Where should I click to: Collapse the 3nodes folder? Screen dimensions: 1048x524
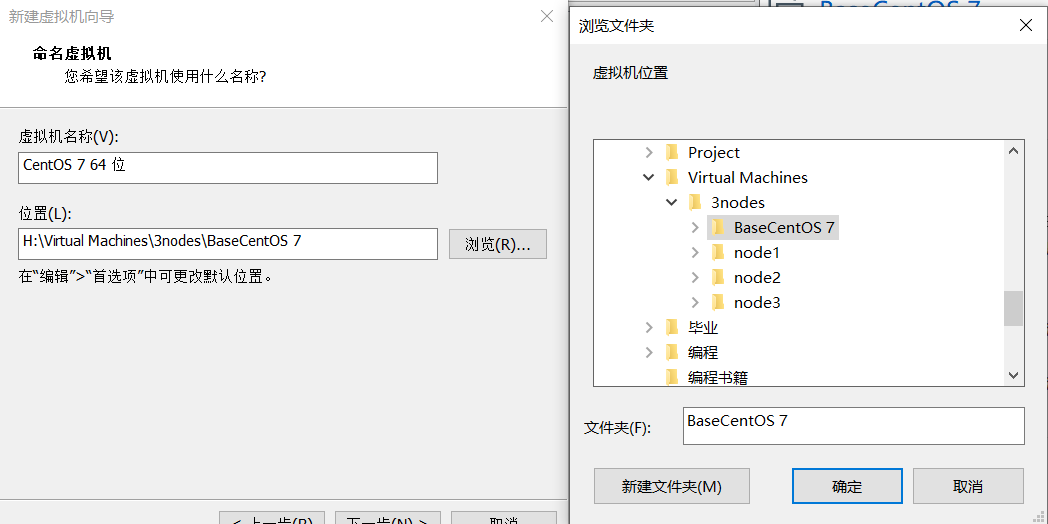point(672,203)
